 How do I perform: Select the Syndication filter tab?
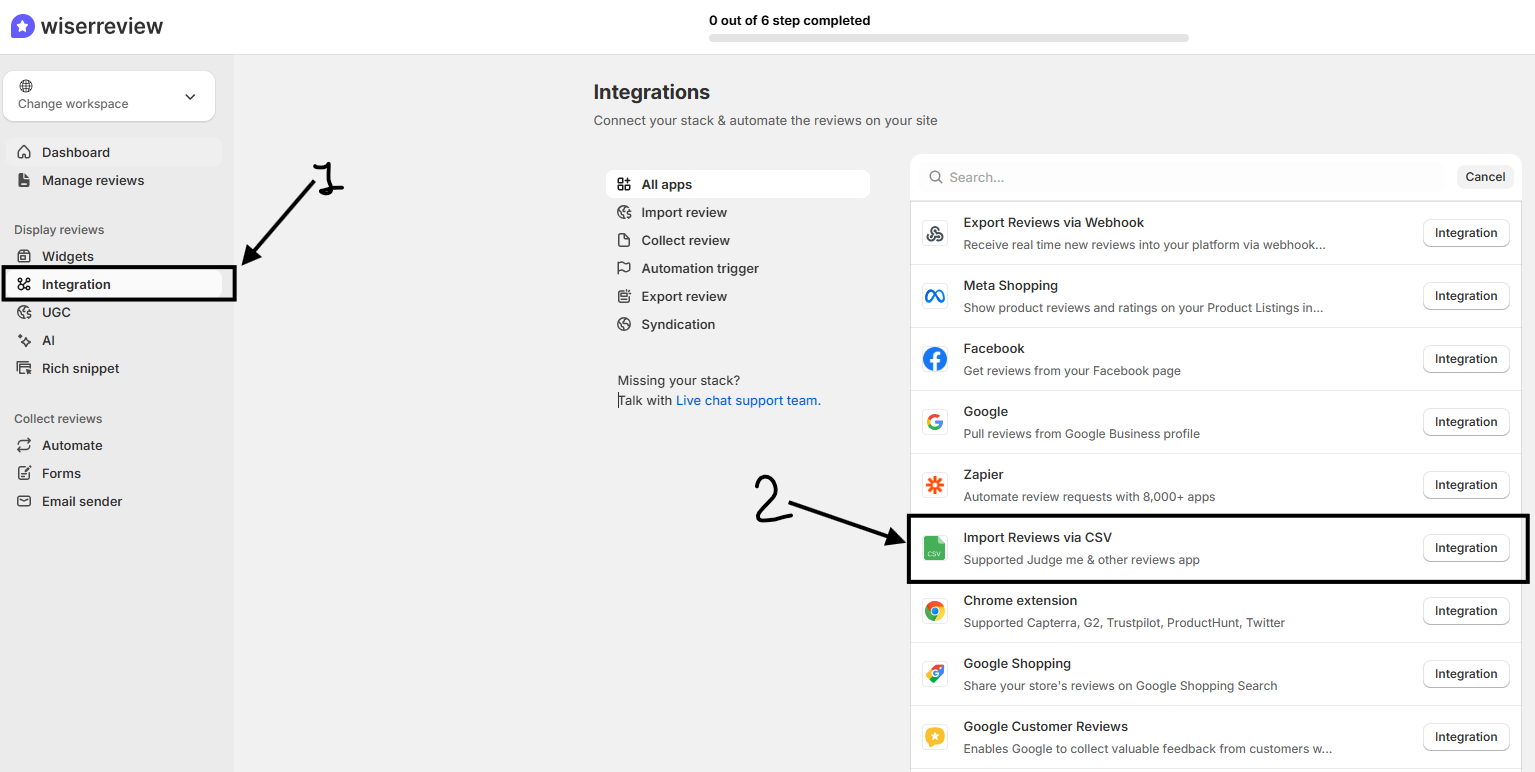678,324
